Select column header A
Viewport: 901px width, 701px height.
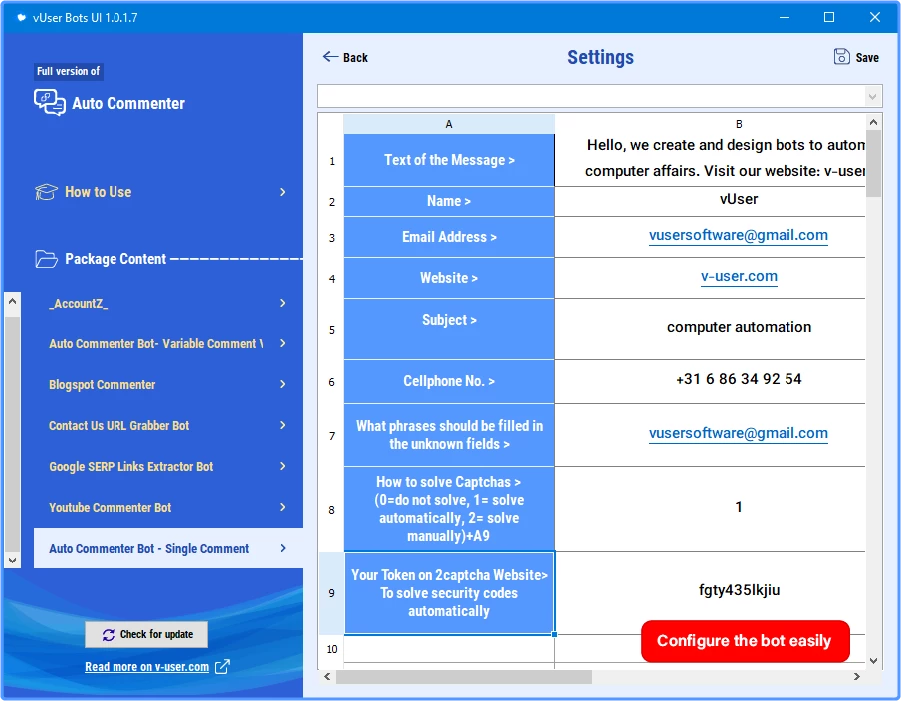449,124
